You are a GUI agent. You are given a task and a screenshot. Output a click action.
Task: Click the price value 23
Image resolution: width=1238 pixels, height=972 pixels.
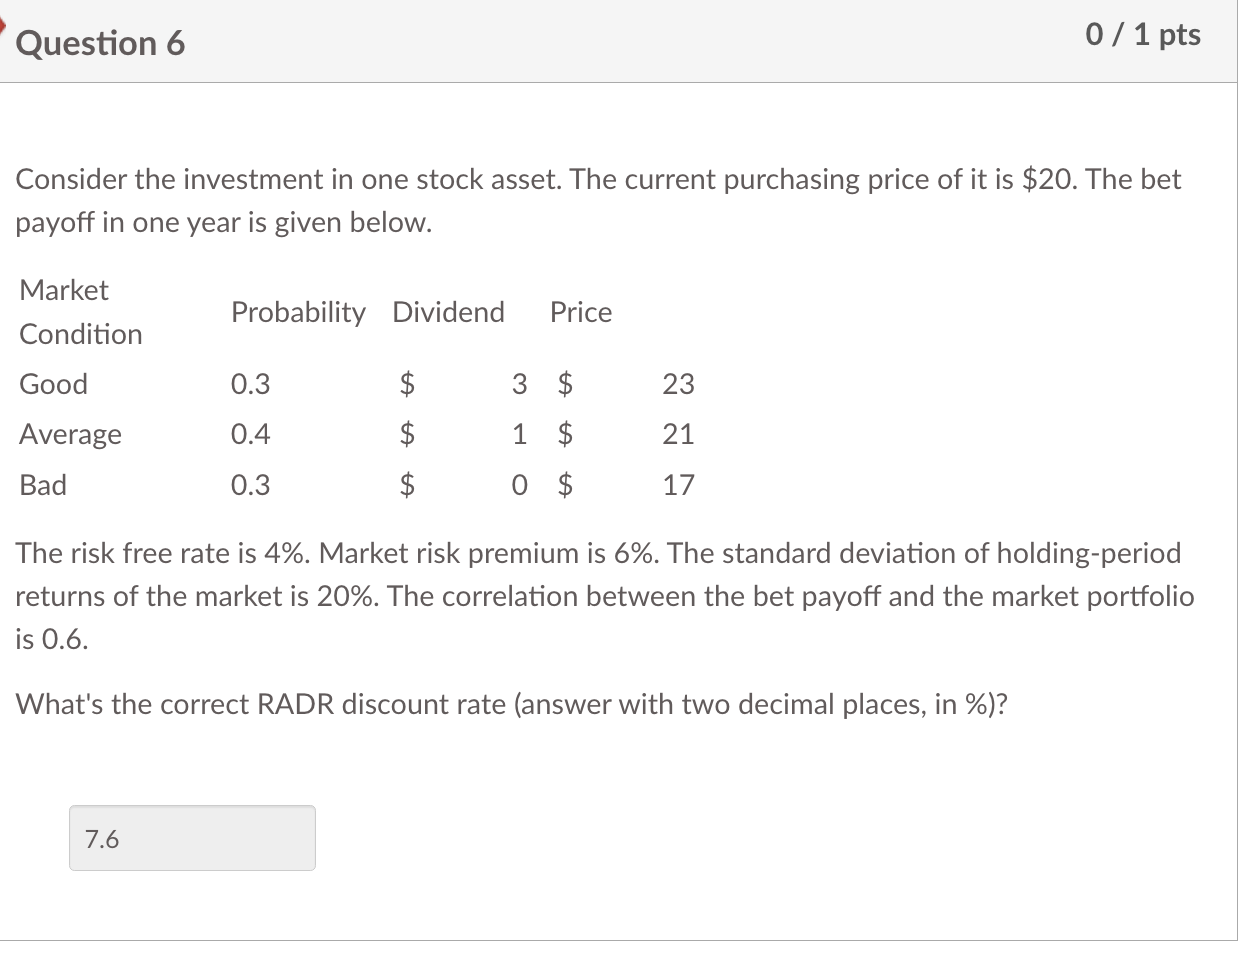coord(678,384)
